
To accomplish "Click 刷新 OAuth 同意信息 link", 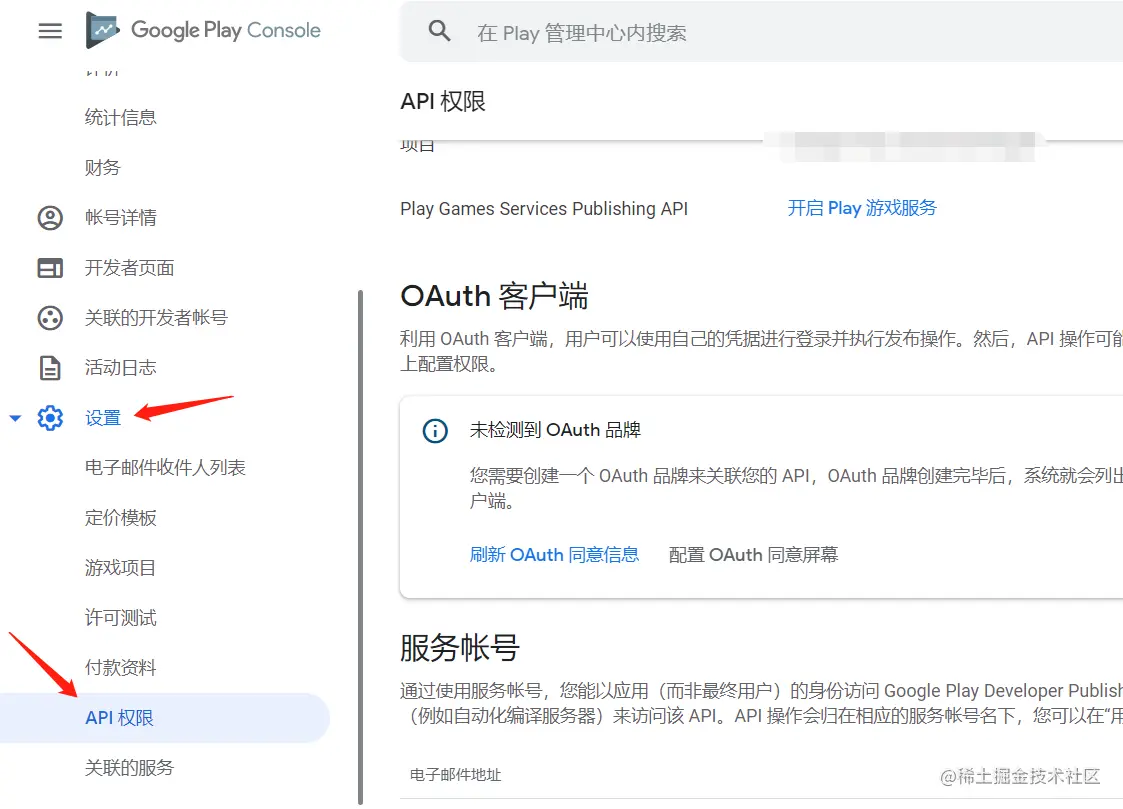I will (554, 555).
